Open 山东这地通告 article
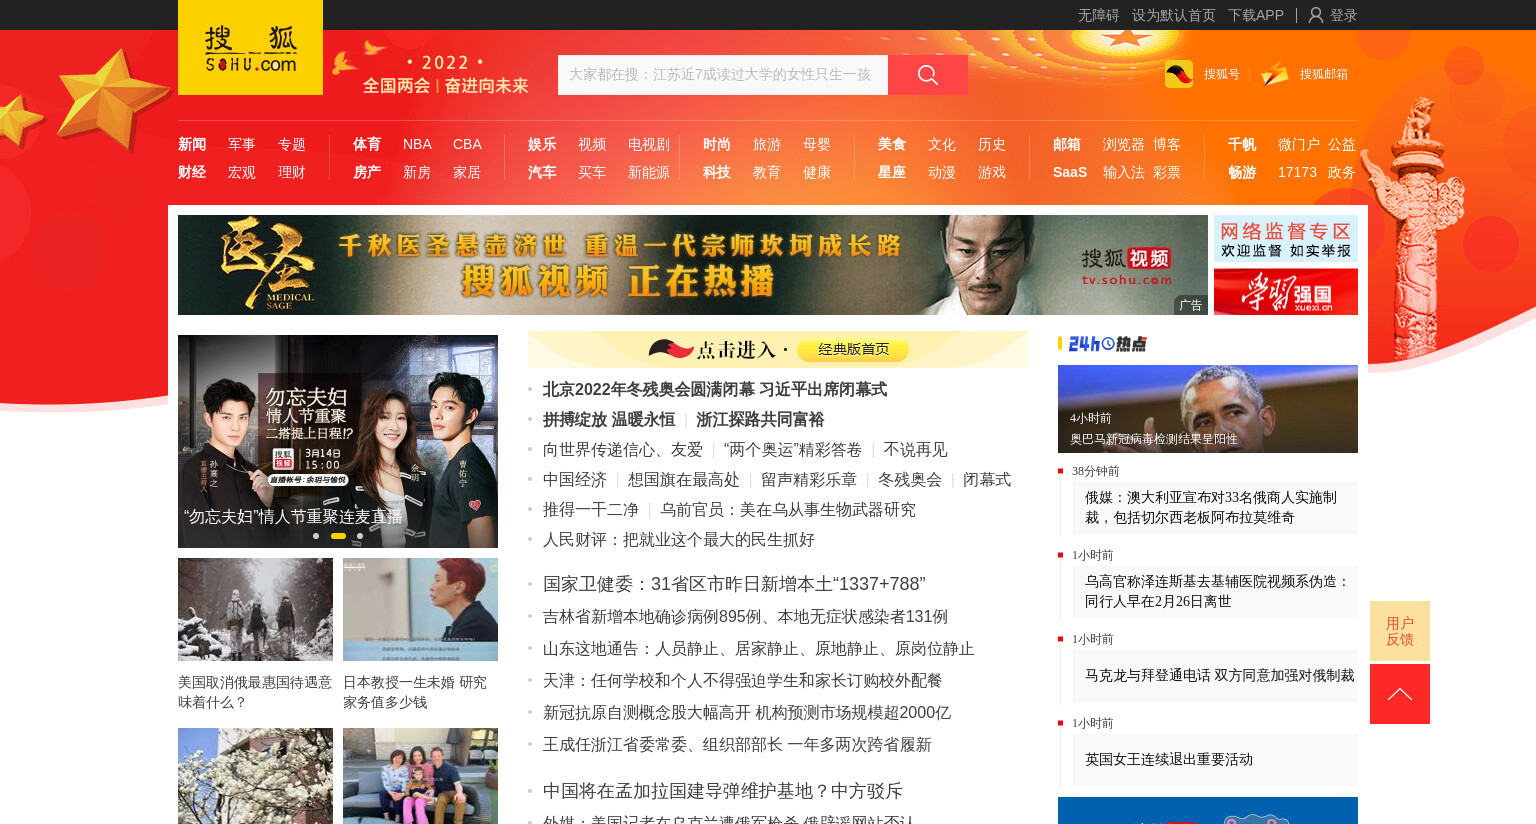Screen dimensions: 1536x824 pyautogui.click(x=759, y=648)
